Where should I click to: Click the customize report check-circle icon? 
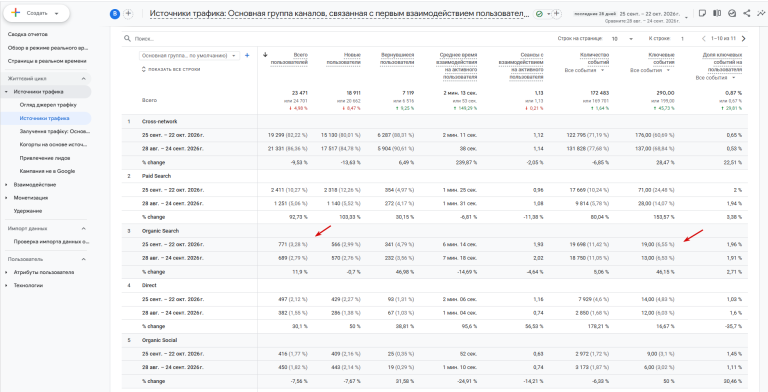[x=732, y=14]
